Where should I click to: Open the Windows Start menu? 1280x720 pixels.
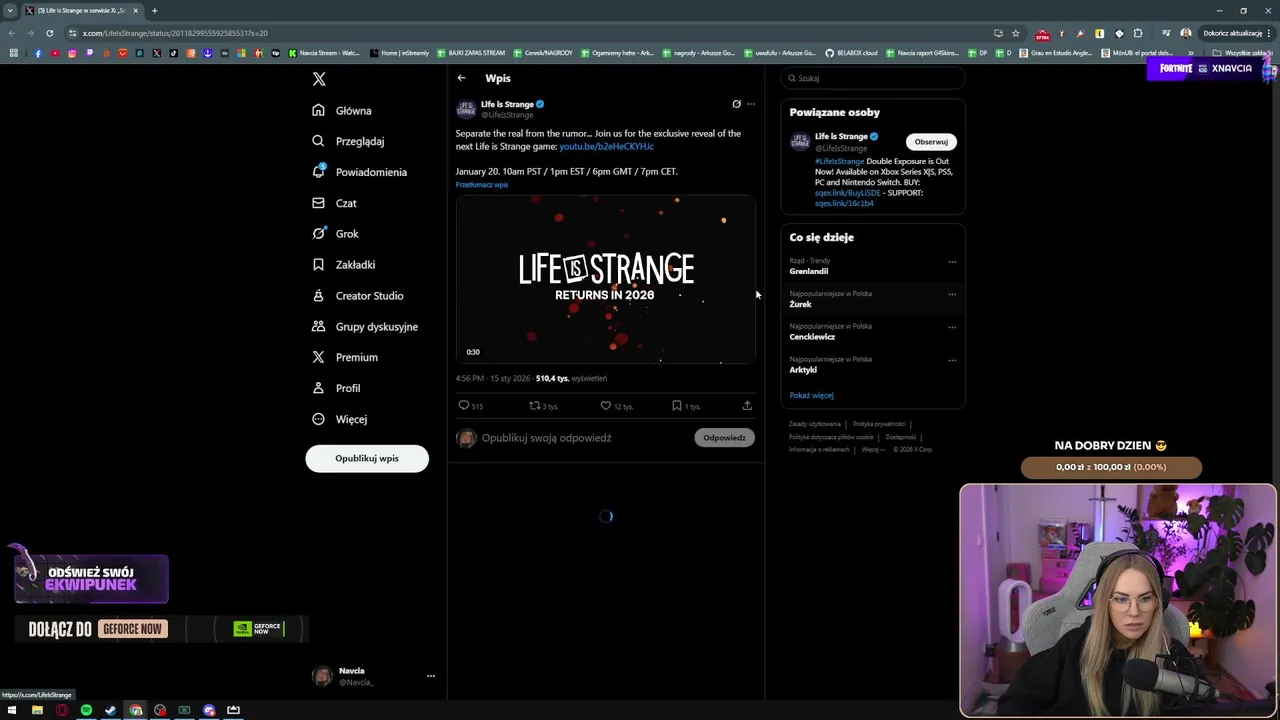click(12, 710)
